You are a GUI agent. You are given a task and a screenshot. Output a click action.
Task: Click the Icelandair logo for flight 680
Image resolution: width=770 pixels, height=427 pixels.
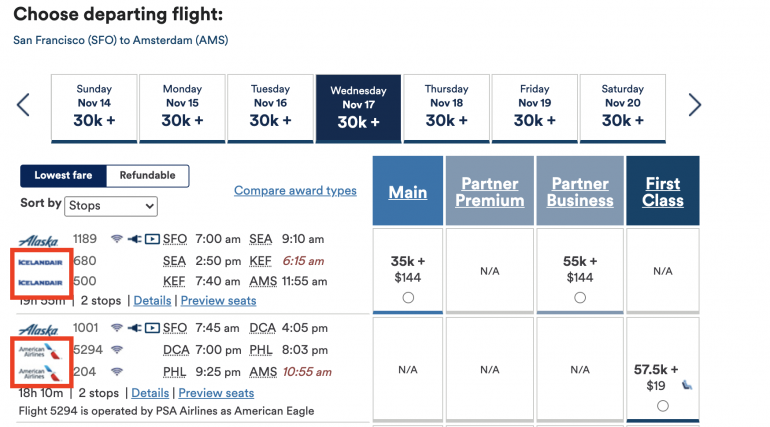click(41, 261)
